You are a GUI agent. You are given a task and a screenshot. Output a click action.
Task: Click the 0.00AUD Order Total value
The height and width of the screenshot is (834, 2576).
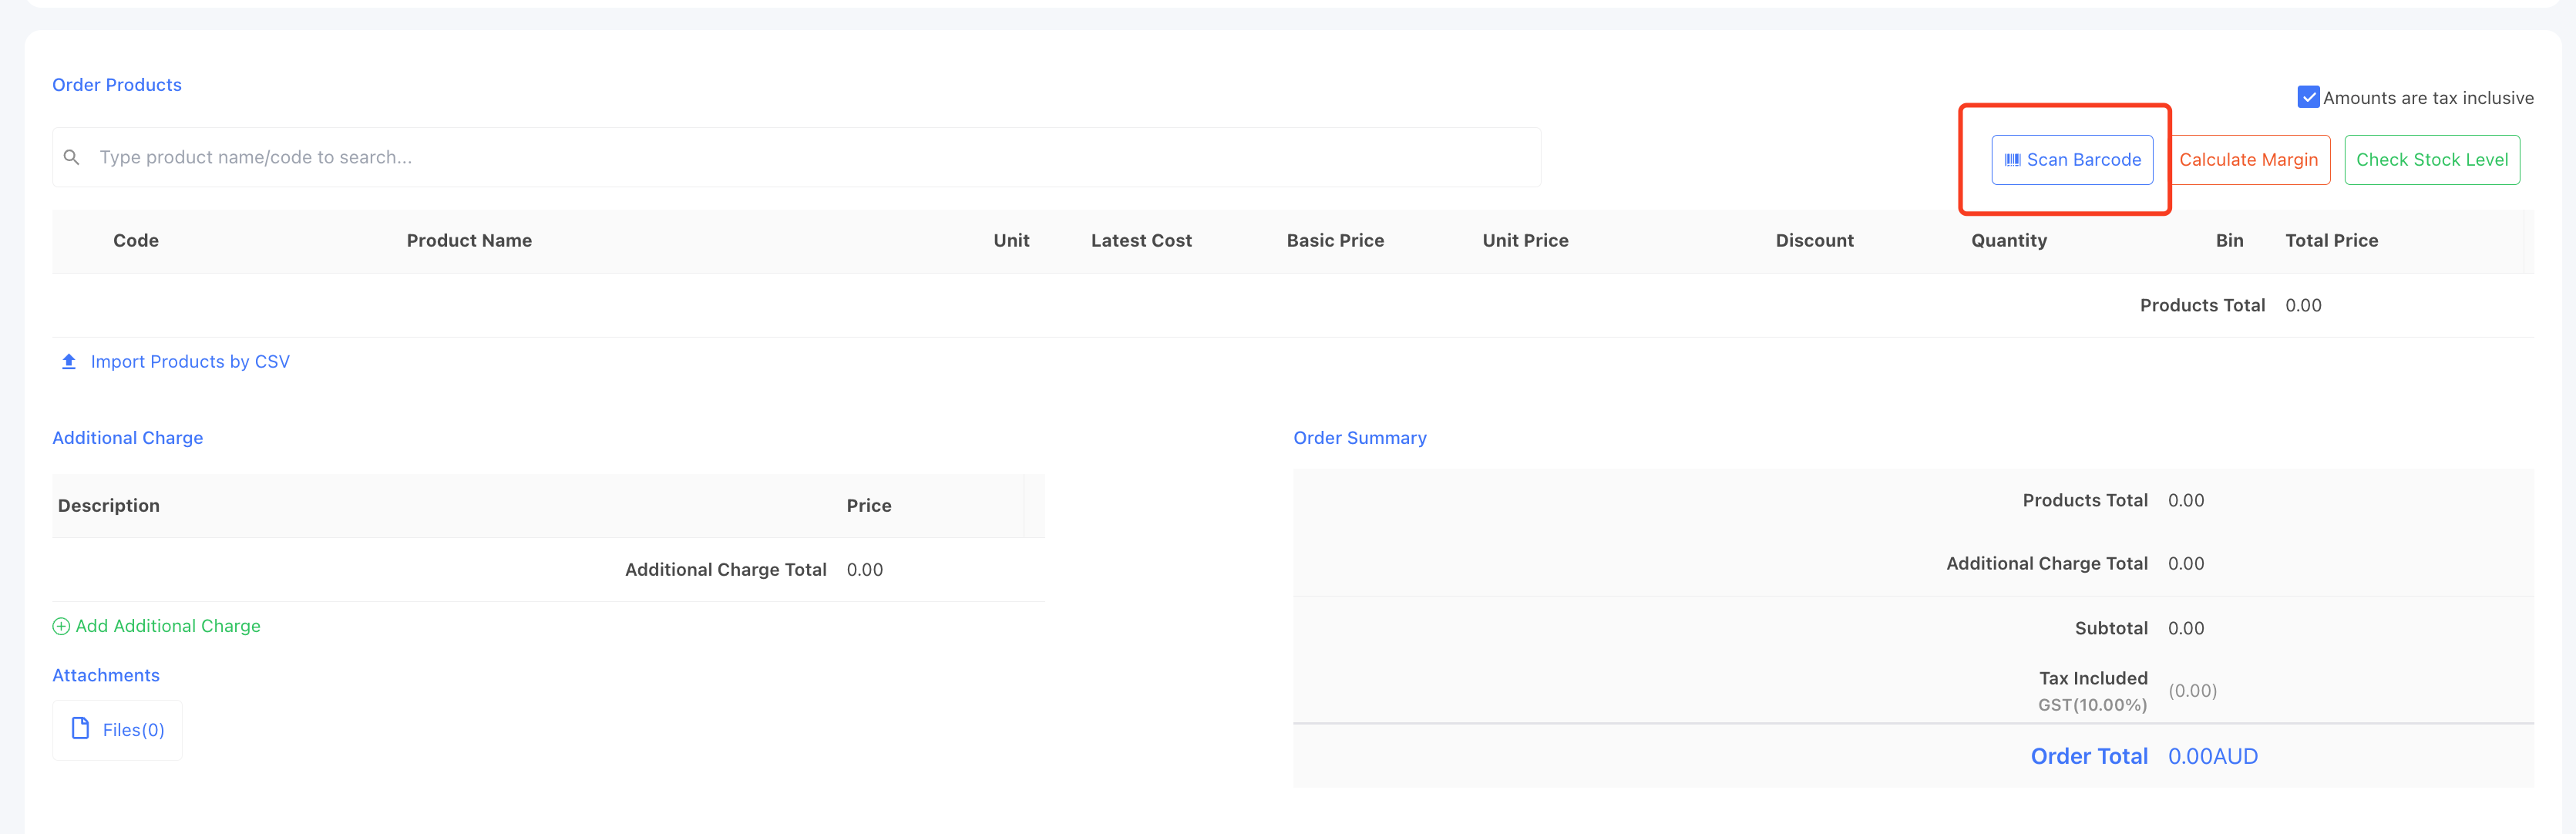point(2212,757)
